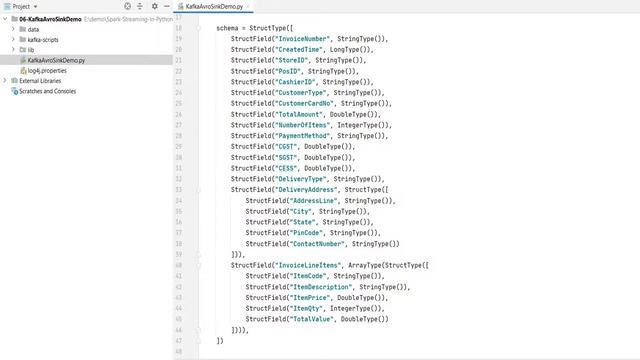Image resolution: width=640 pixels, height=360 pixels.
Task: Click the "AddressLine" string in code
Action: [313, 200]
